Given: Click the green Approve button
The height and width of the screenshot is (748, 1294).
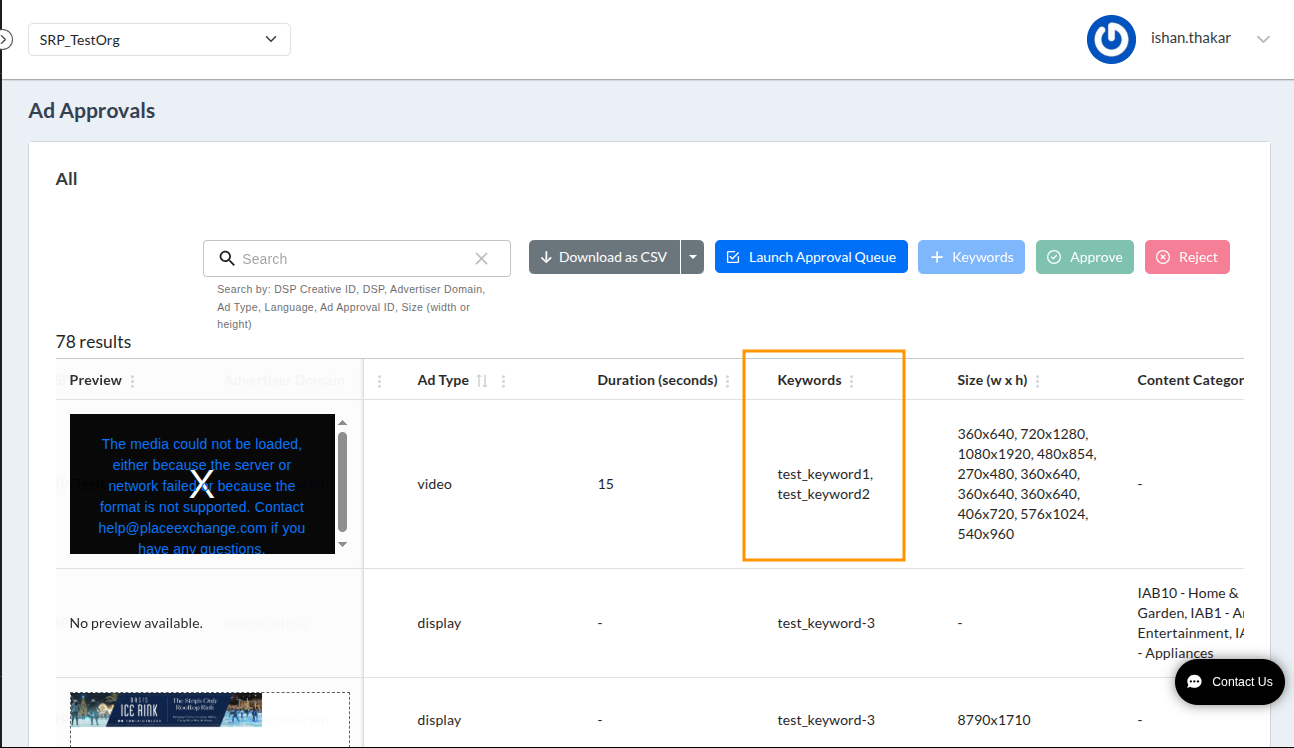Looking at the screenshot, I should pos(1085,257).
